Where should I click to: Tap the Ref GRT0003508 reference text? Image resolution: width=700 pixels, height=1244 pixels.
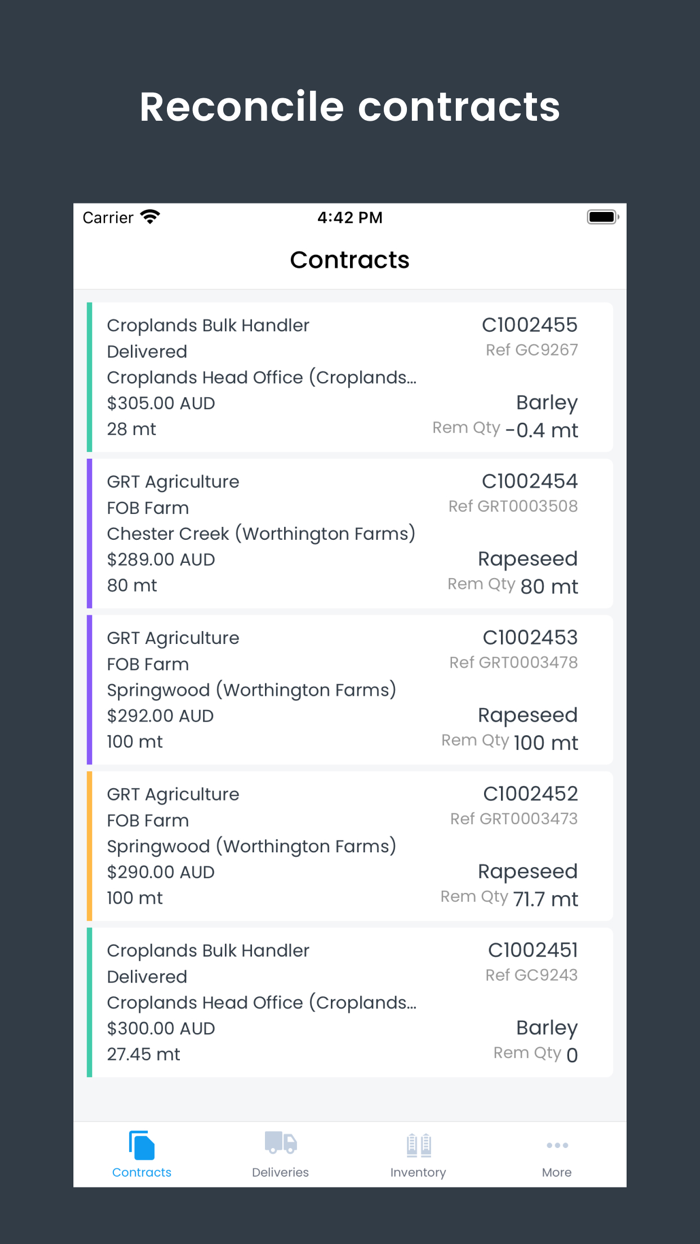click(x=513, y=506)
